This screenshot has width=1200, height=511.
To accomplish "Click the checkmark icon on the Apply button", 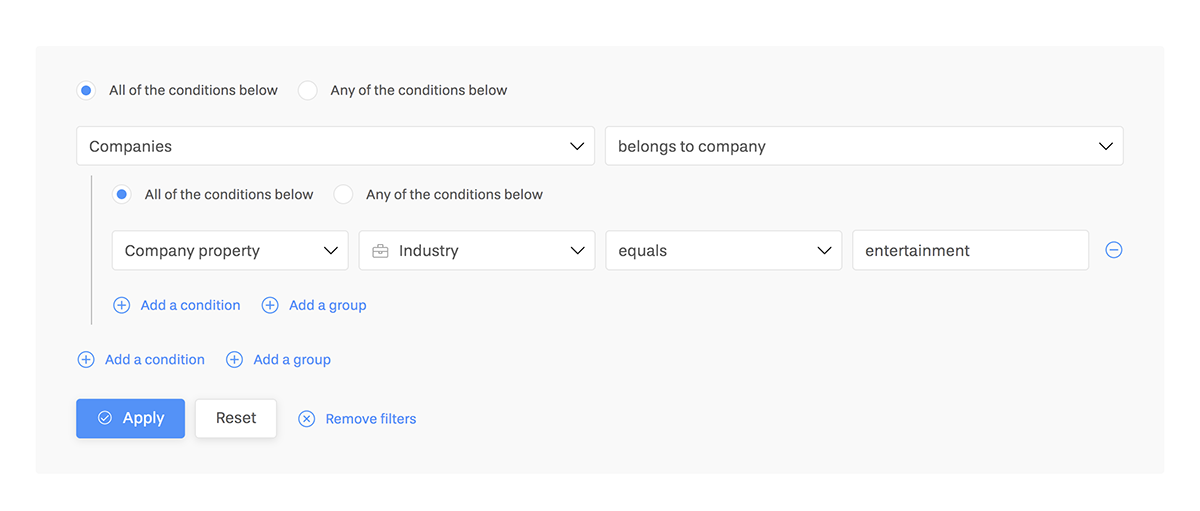I will [x=105, y=418].
